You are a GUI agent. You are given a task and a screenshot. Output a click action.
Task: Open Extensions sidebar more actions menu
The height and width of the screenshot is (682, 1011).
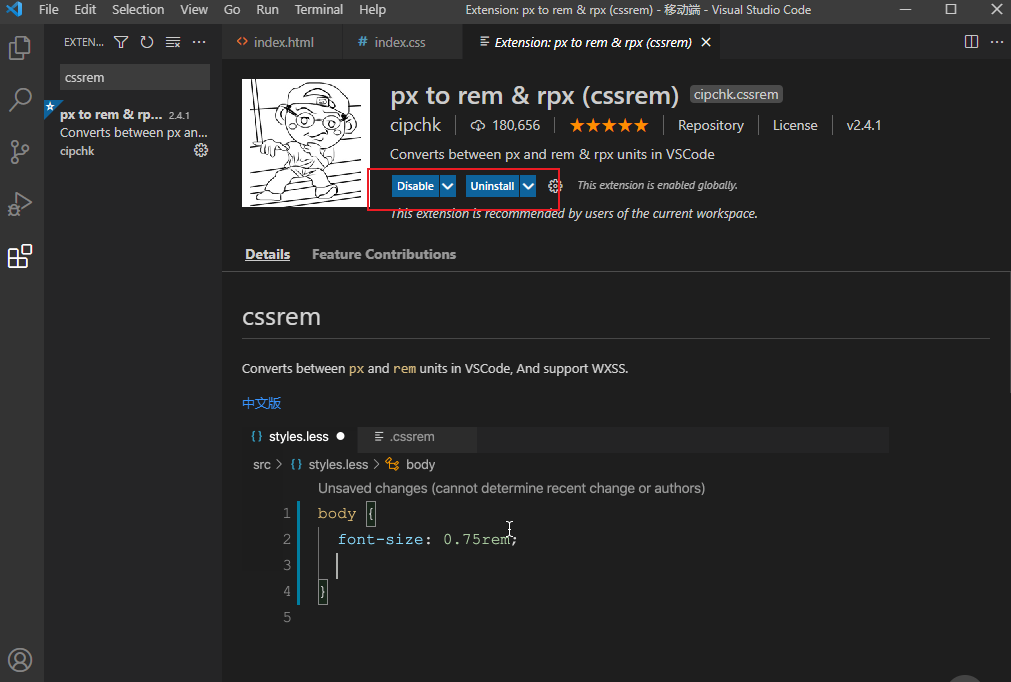[x=199, y=43]
